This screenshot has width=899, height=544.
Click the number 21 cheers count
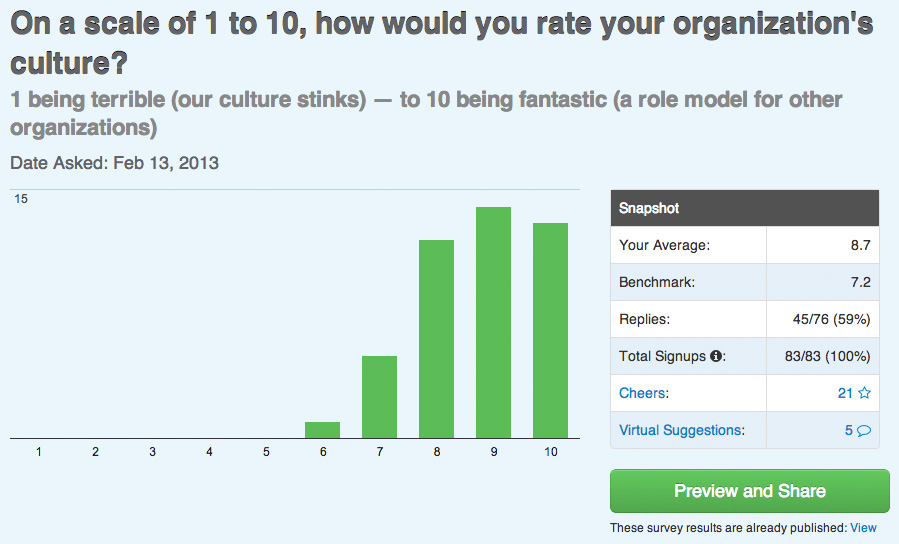(845, 393)
